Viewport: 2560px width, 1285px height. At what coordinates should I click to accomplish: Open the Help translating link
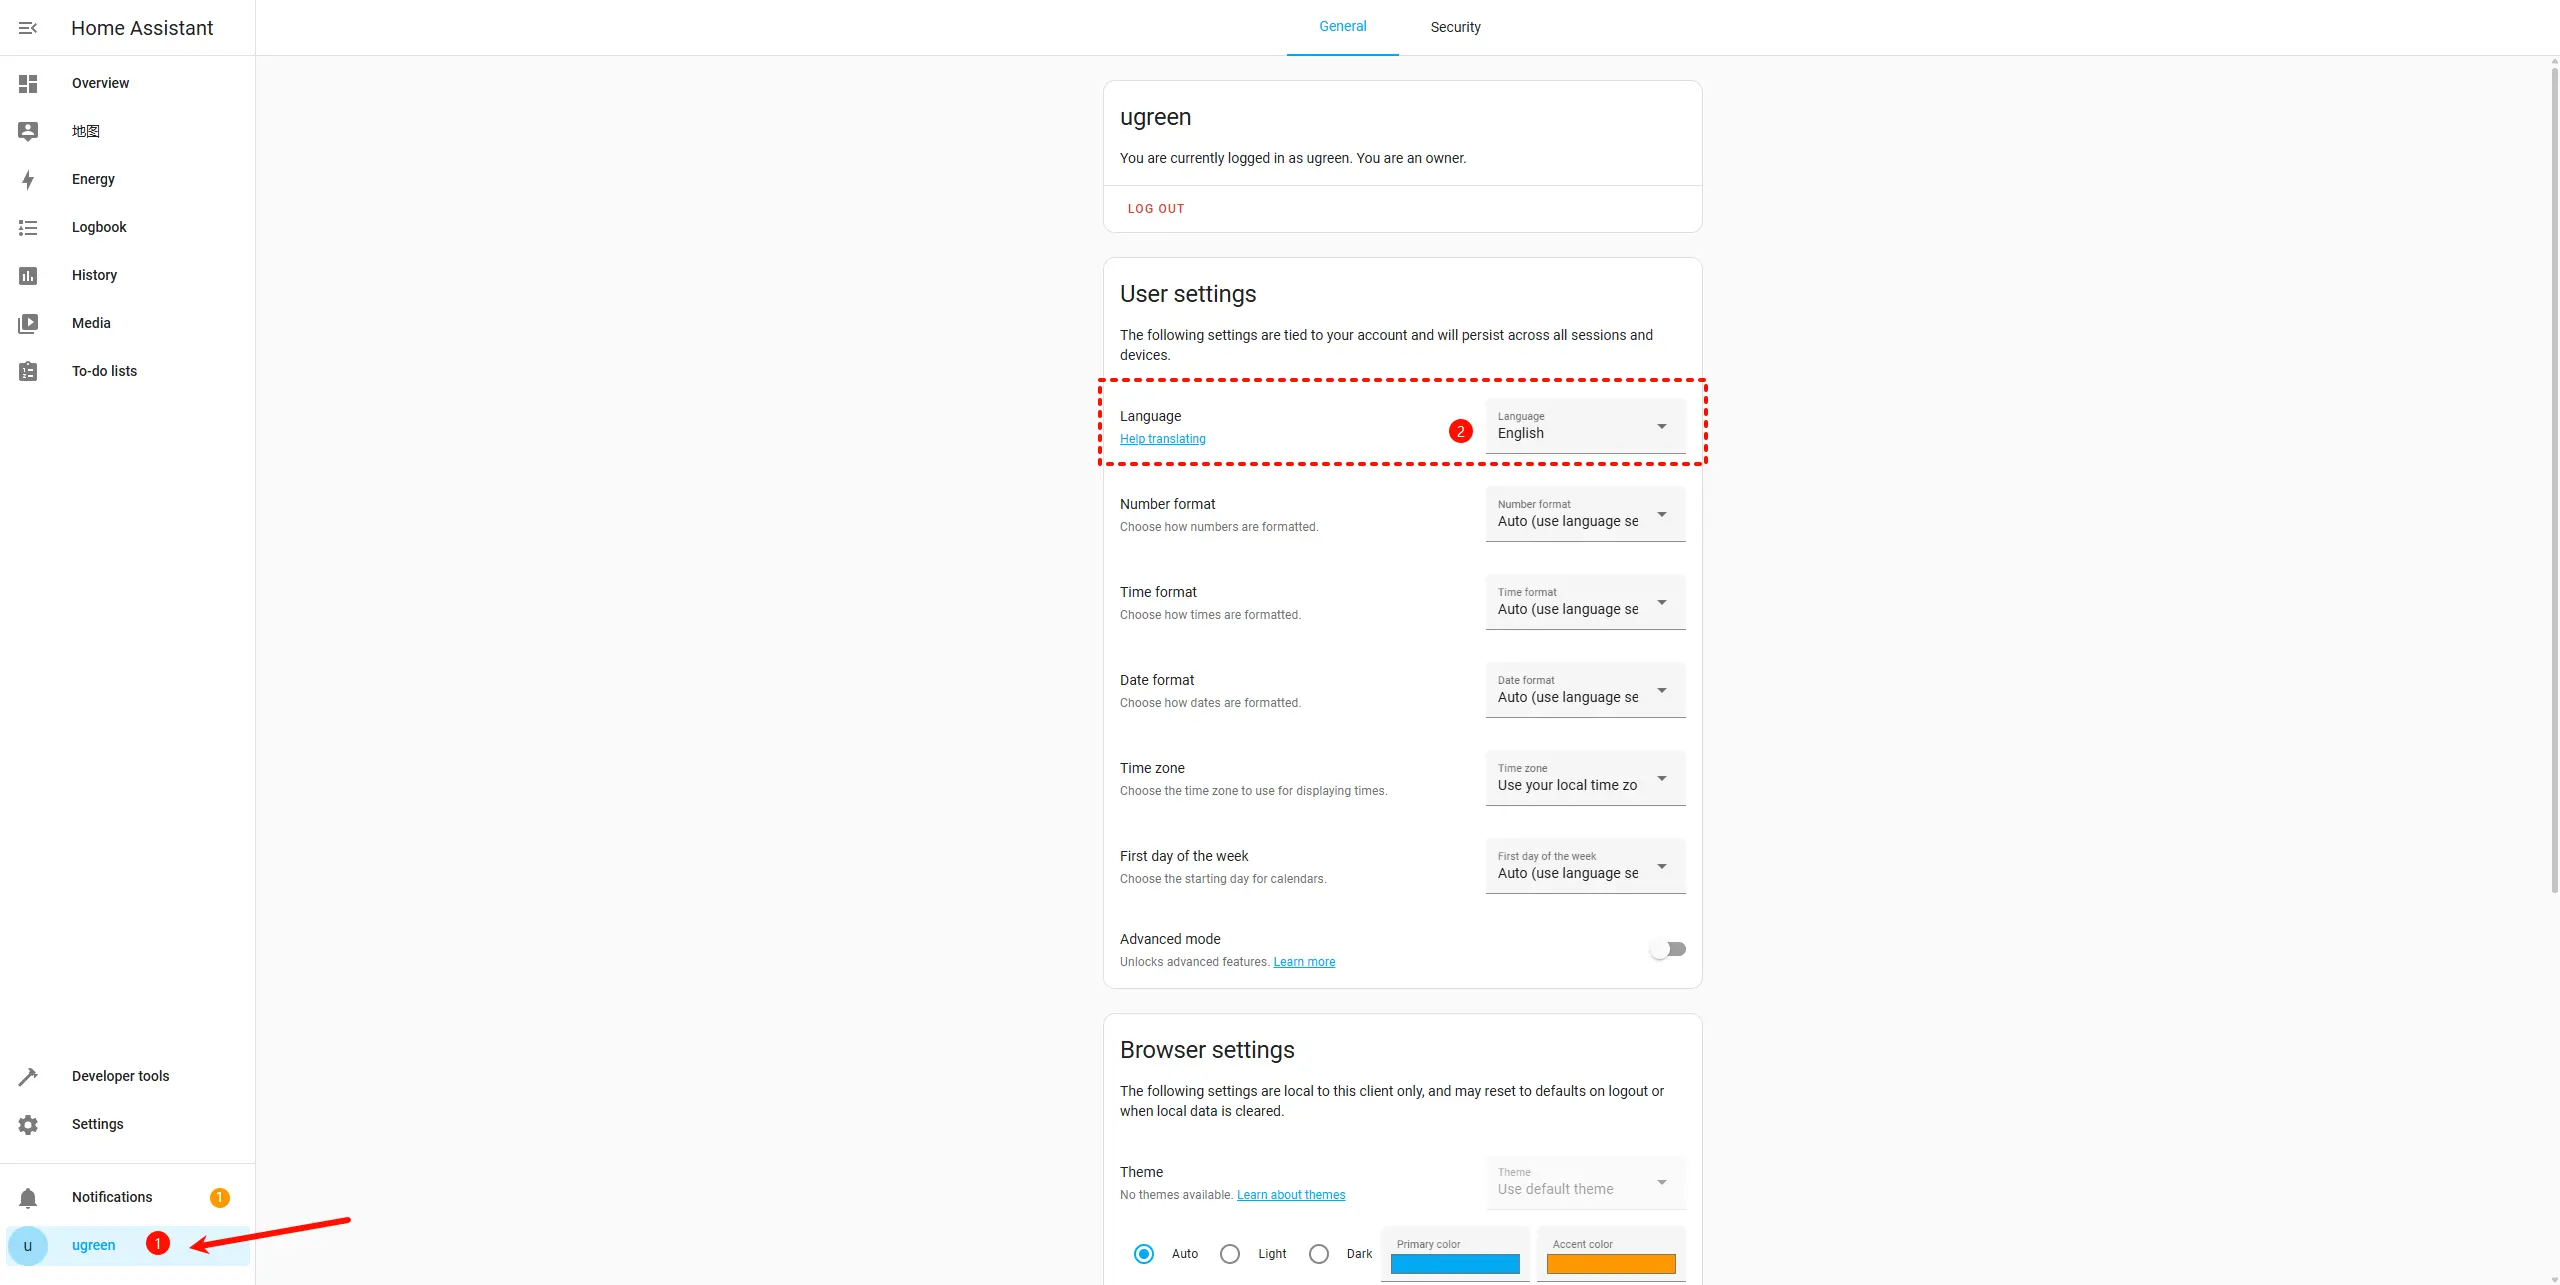[1162, 439]
